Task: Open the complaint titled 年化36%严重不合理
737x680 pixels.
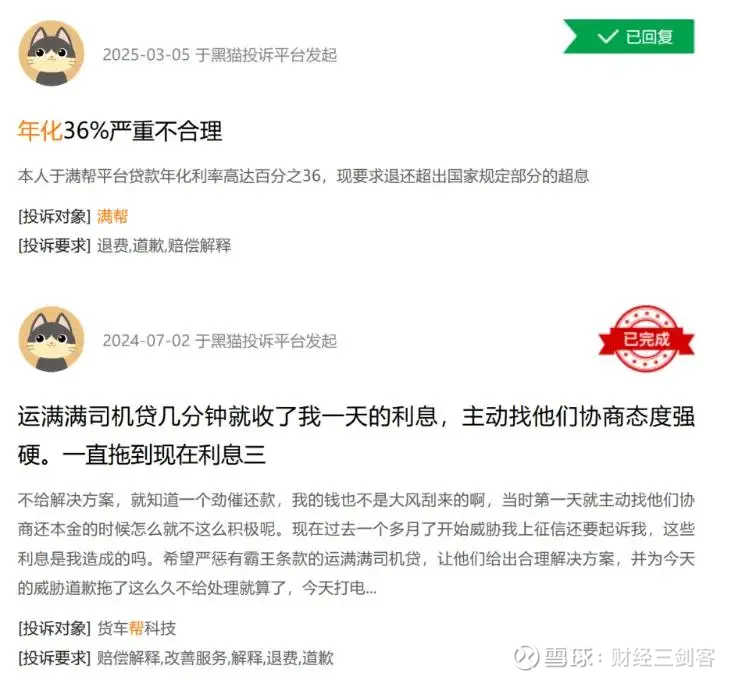Action: pos(120,131)
